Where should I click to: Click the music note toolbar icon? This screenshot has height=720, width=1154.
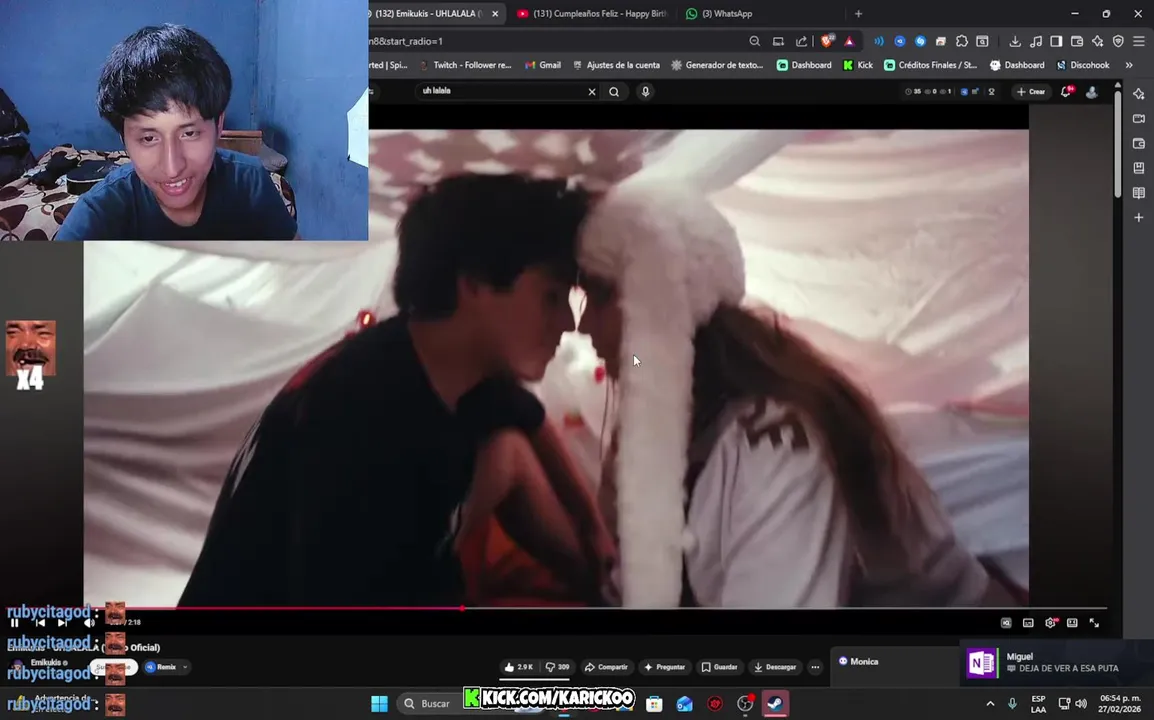(1036, 41)
